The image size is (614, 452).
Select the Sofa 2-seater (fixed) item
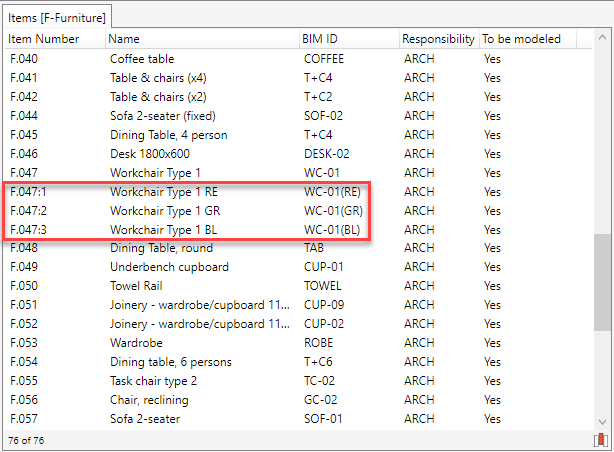coord(162,116)
